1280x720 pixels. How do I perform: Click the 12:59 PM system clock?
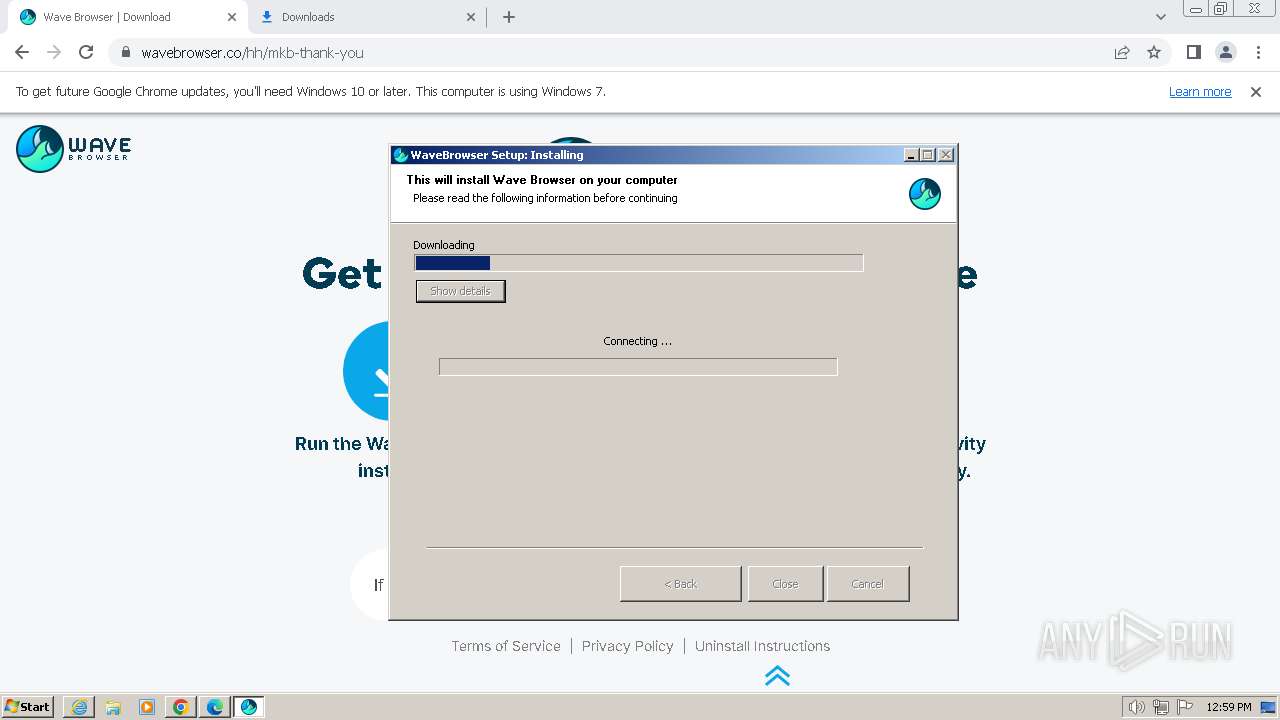coord(1229,707)
